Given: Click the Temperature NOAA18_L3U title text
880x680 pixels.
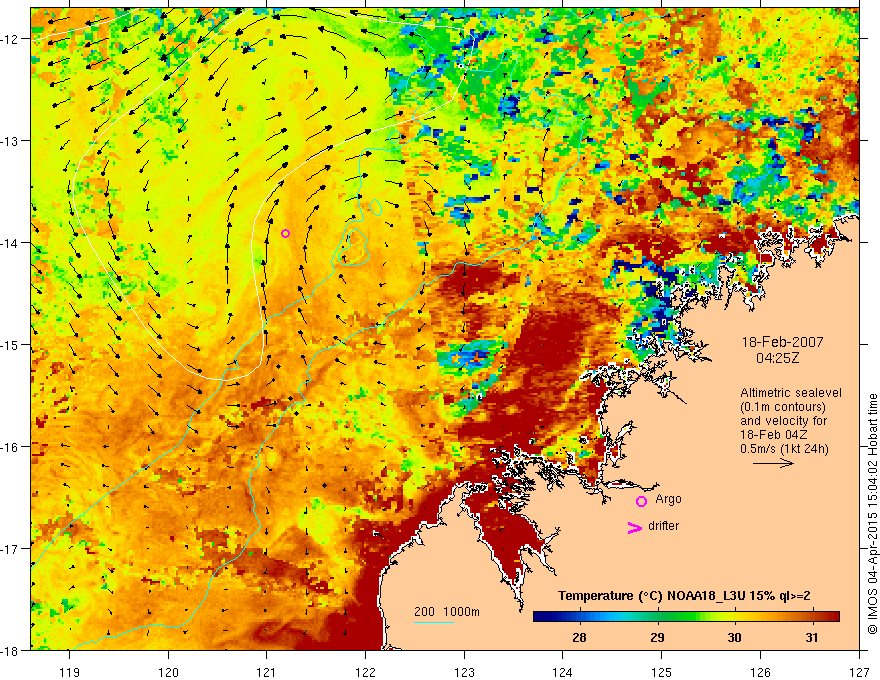Looking at the screenshot, I should click(x=684, y=596).
